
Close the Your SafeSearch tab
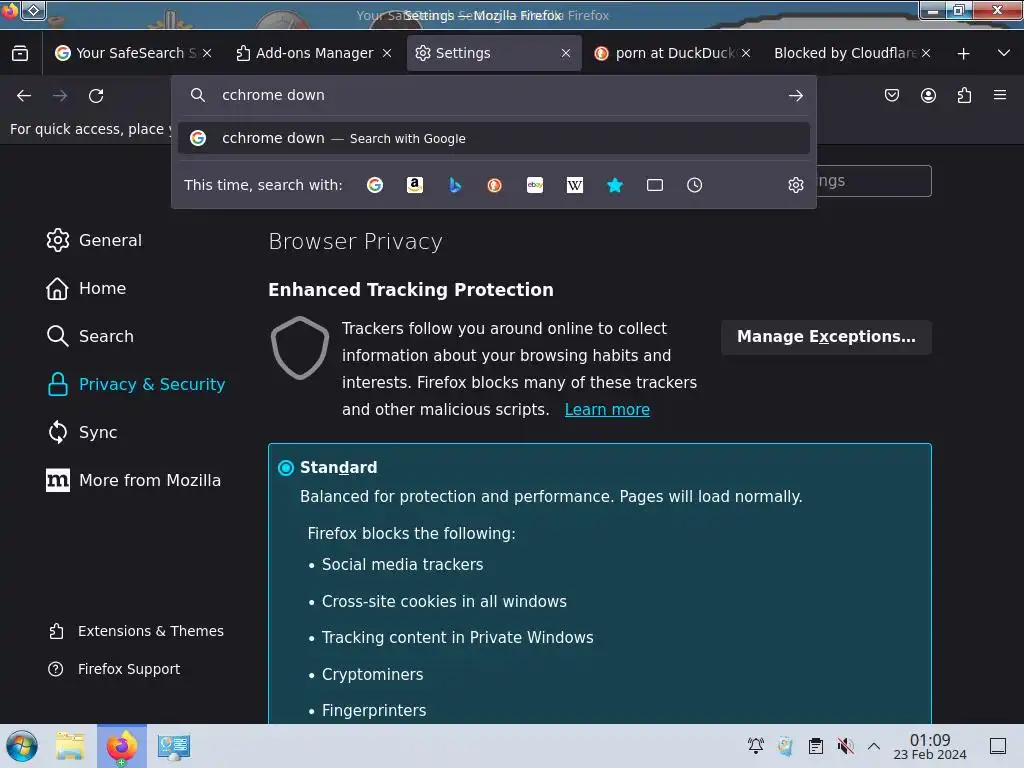point(207,54)
